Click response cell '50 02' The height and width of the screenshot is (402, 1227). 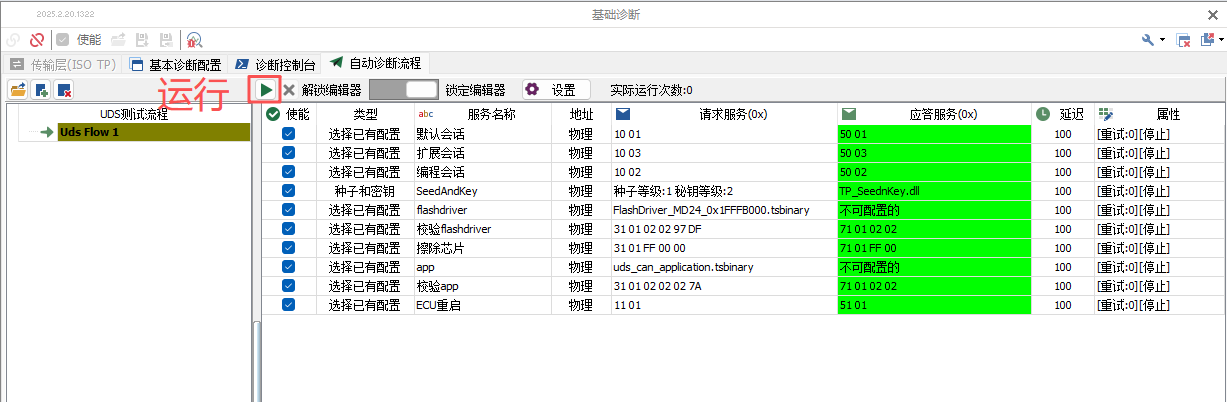934,171
